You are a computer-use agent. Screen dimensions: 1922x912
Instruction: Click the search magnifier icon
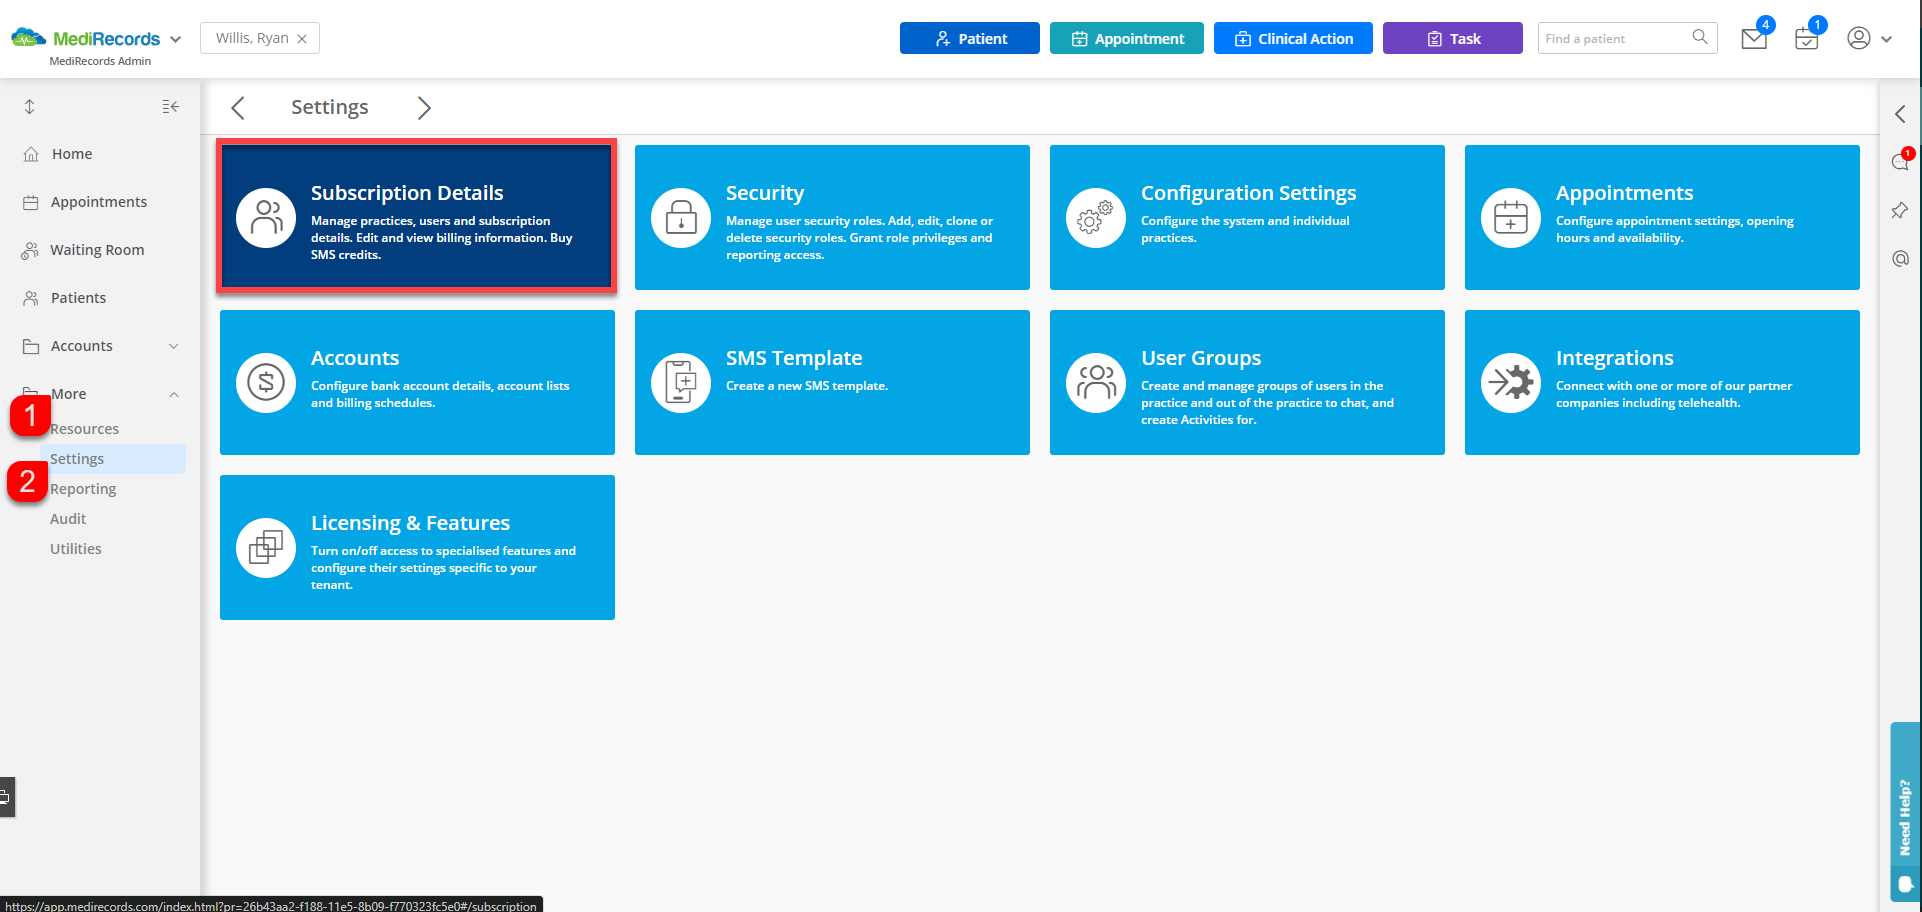click(1700, 37)
